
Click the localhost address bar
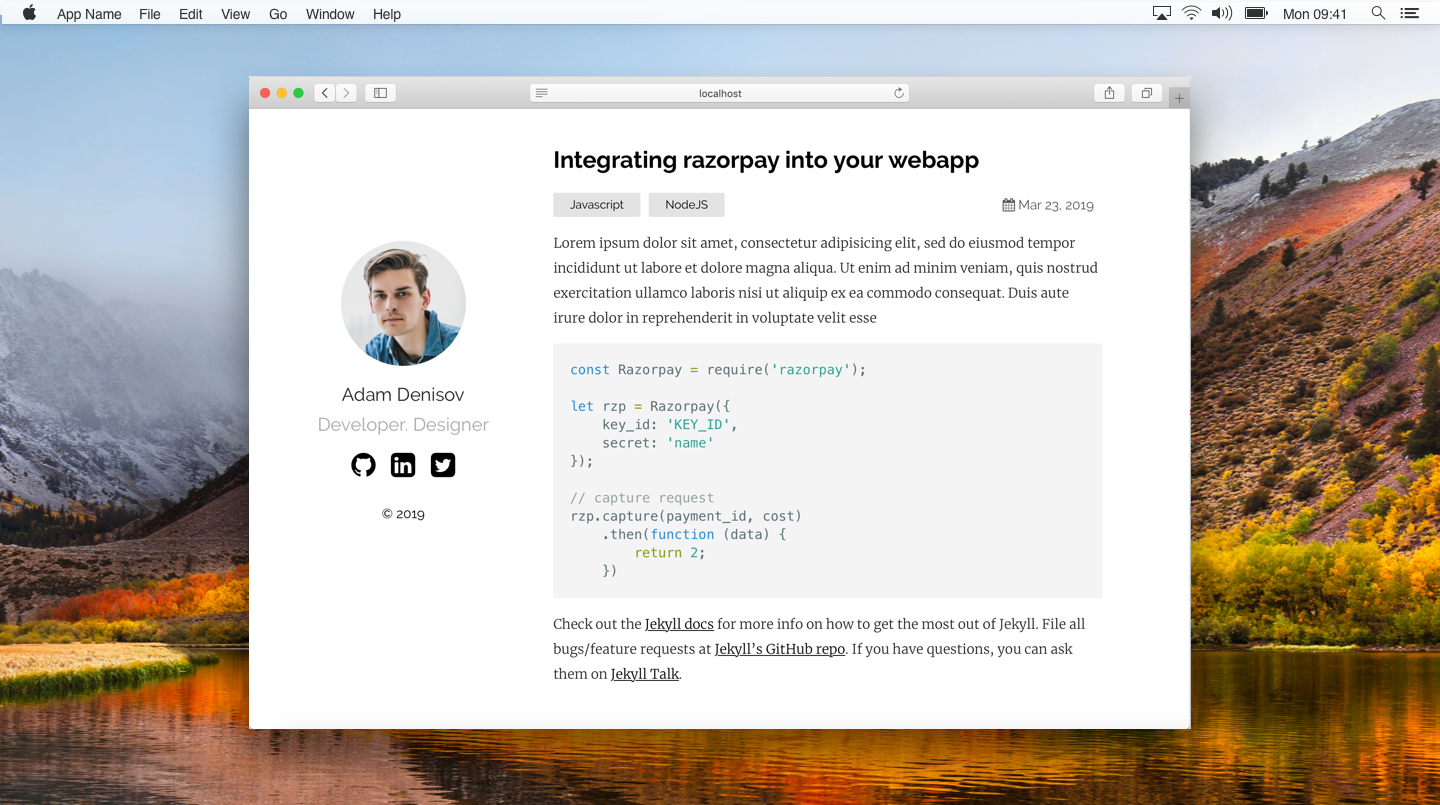[720, 93]
